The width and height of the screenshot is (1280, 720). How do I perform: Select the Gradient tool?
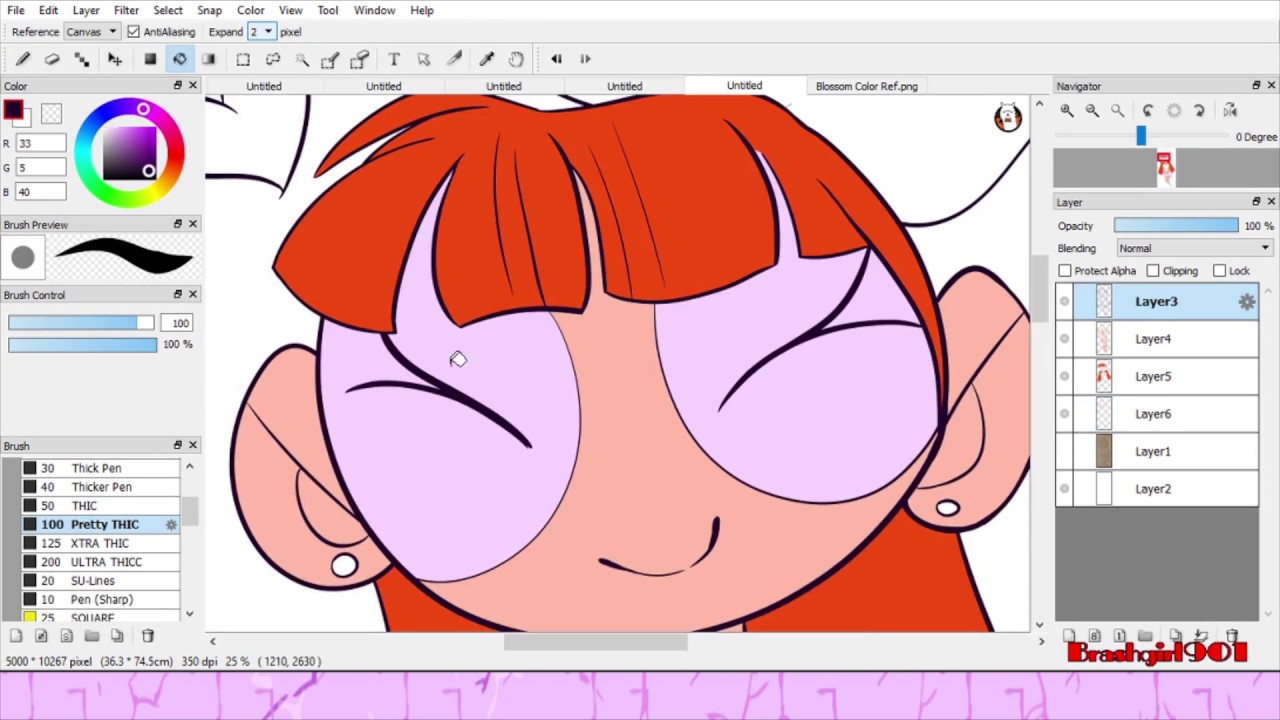[x=209, y=59]
